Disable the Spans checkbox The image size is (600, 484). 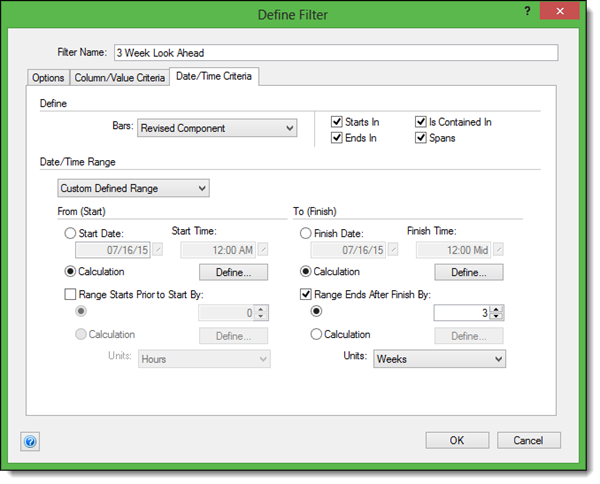click(x=421, y=138)
